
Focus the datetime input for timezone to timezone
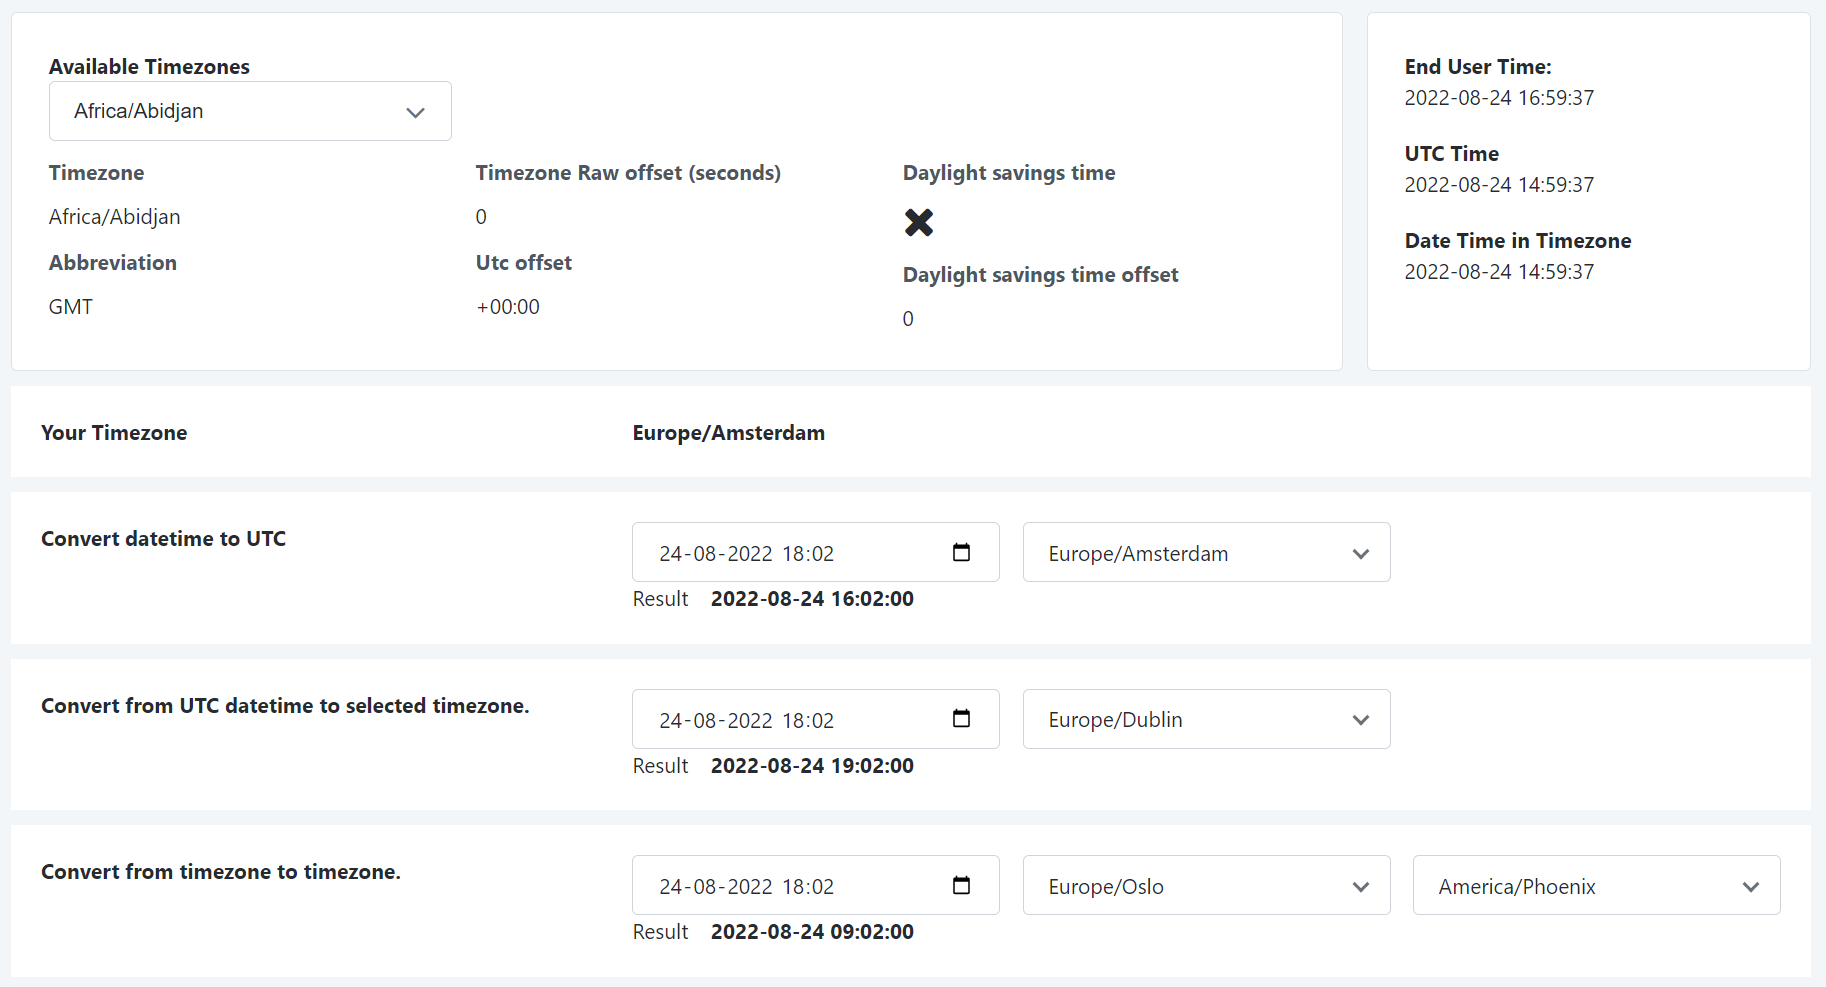[815, 885]
